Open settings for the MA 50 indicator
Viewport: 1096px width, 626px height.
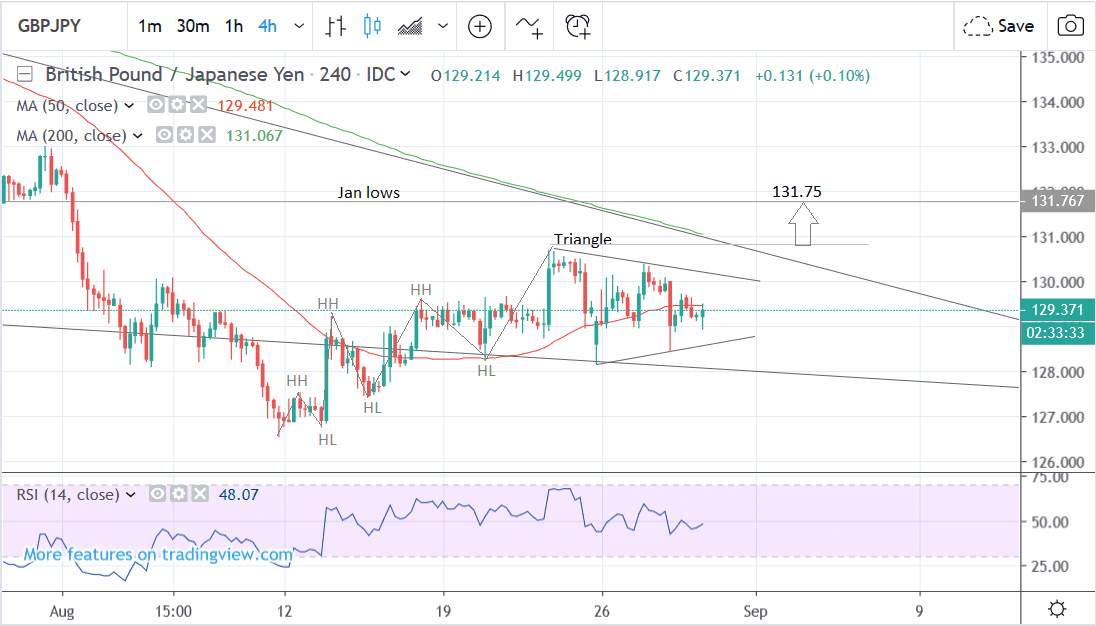(x=176, y=105)
